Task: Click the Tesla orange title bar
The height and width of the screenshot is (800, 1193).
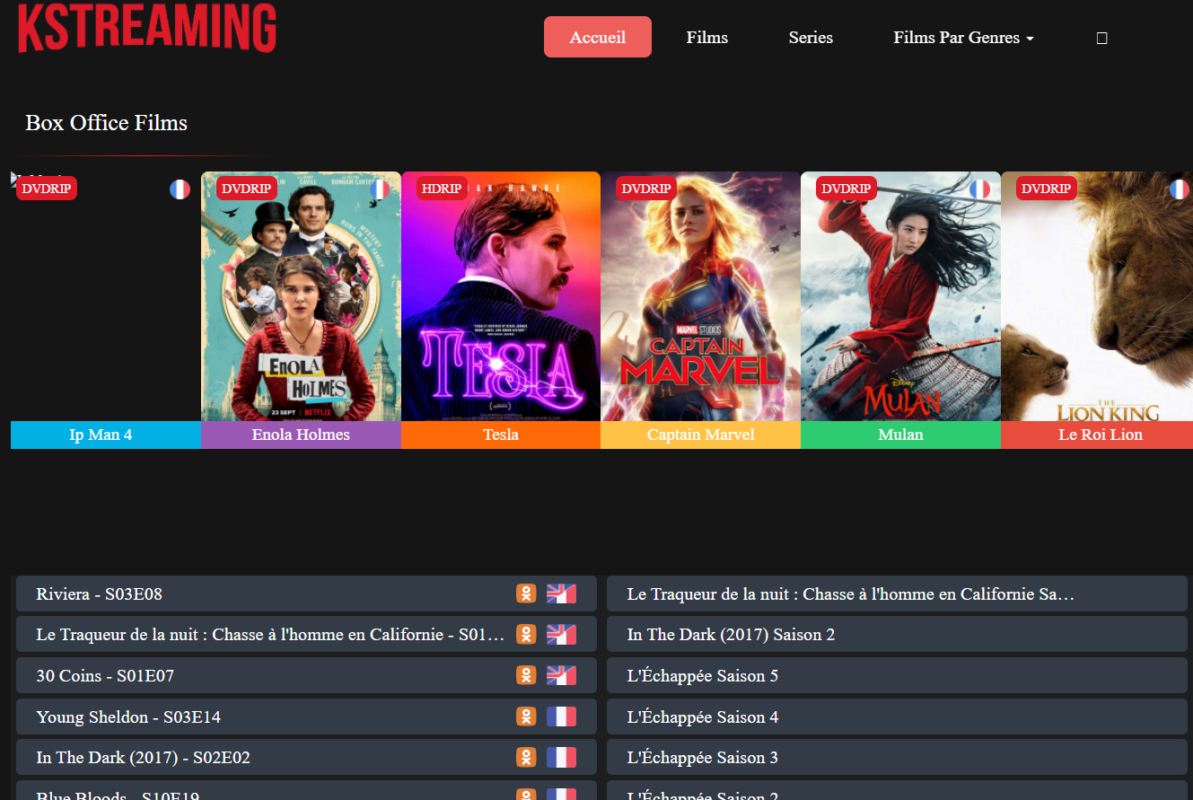Action: [x=501, y=435]
